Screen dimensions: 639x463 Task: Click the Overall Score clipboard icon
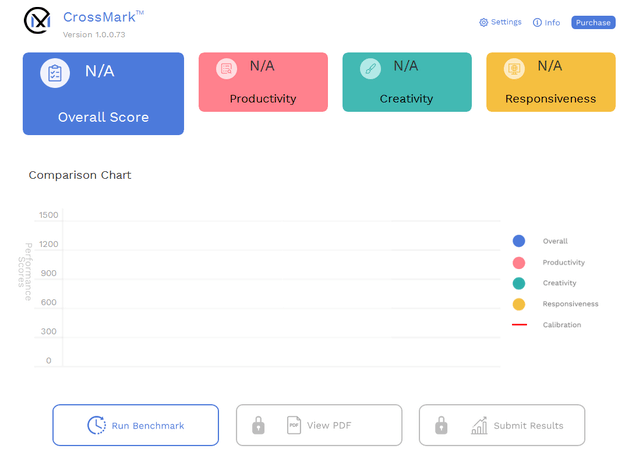[55, 73]
